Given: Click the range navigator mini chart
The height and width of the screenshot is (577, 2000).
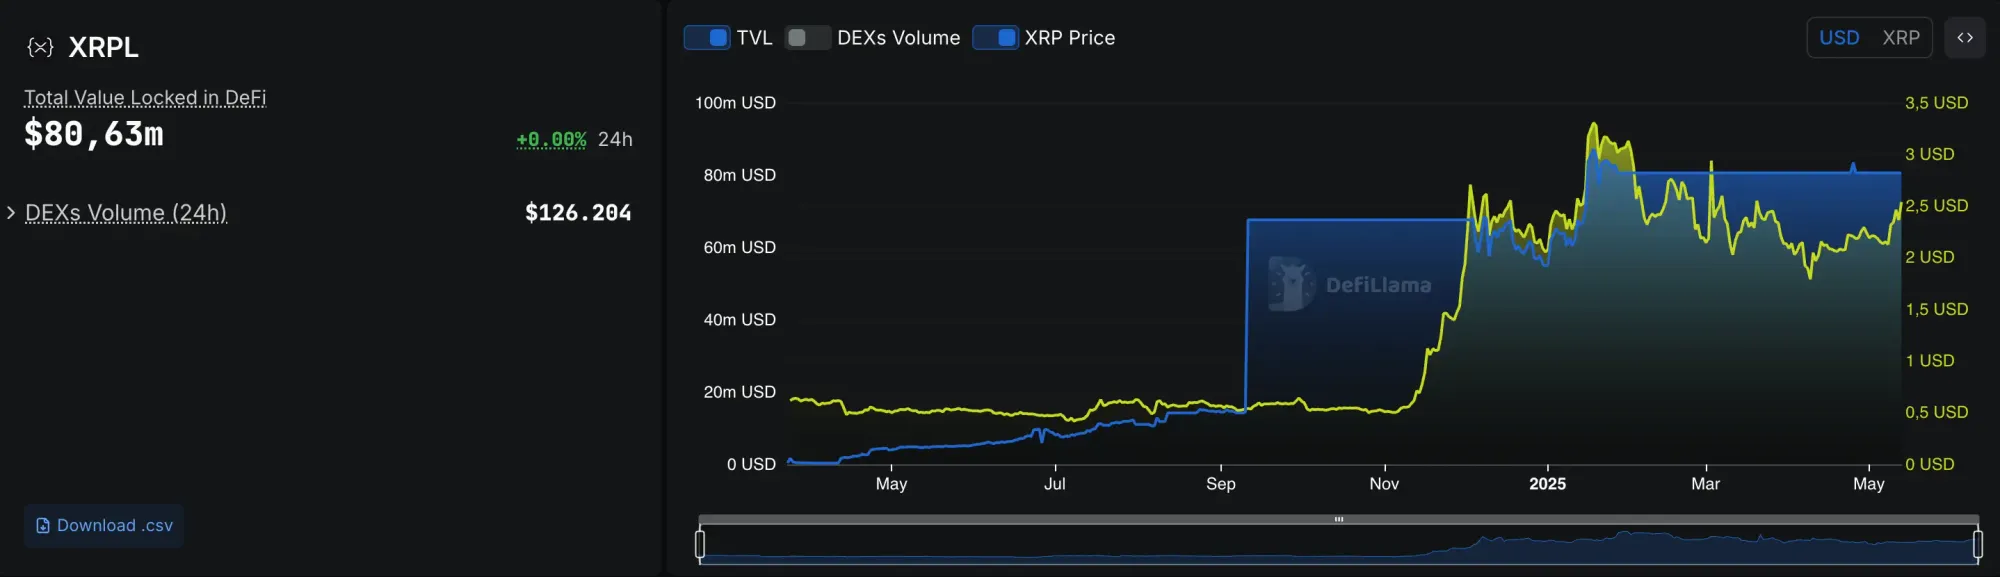Looking at the screenshot, I should pos(1339,545).
